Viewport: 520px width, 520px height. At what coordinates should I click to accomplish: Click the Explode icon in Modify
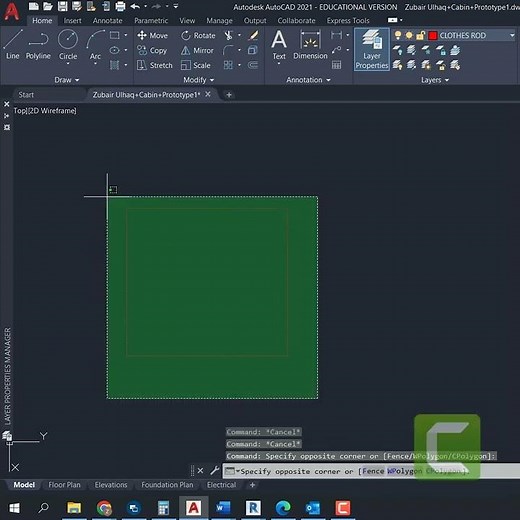(253, 50)
